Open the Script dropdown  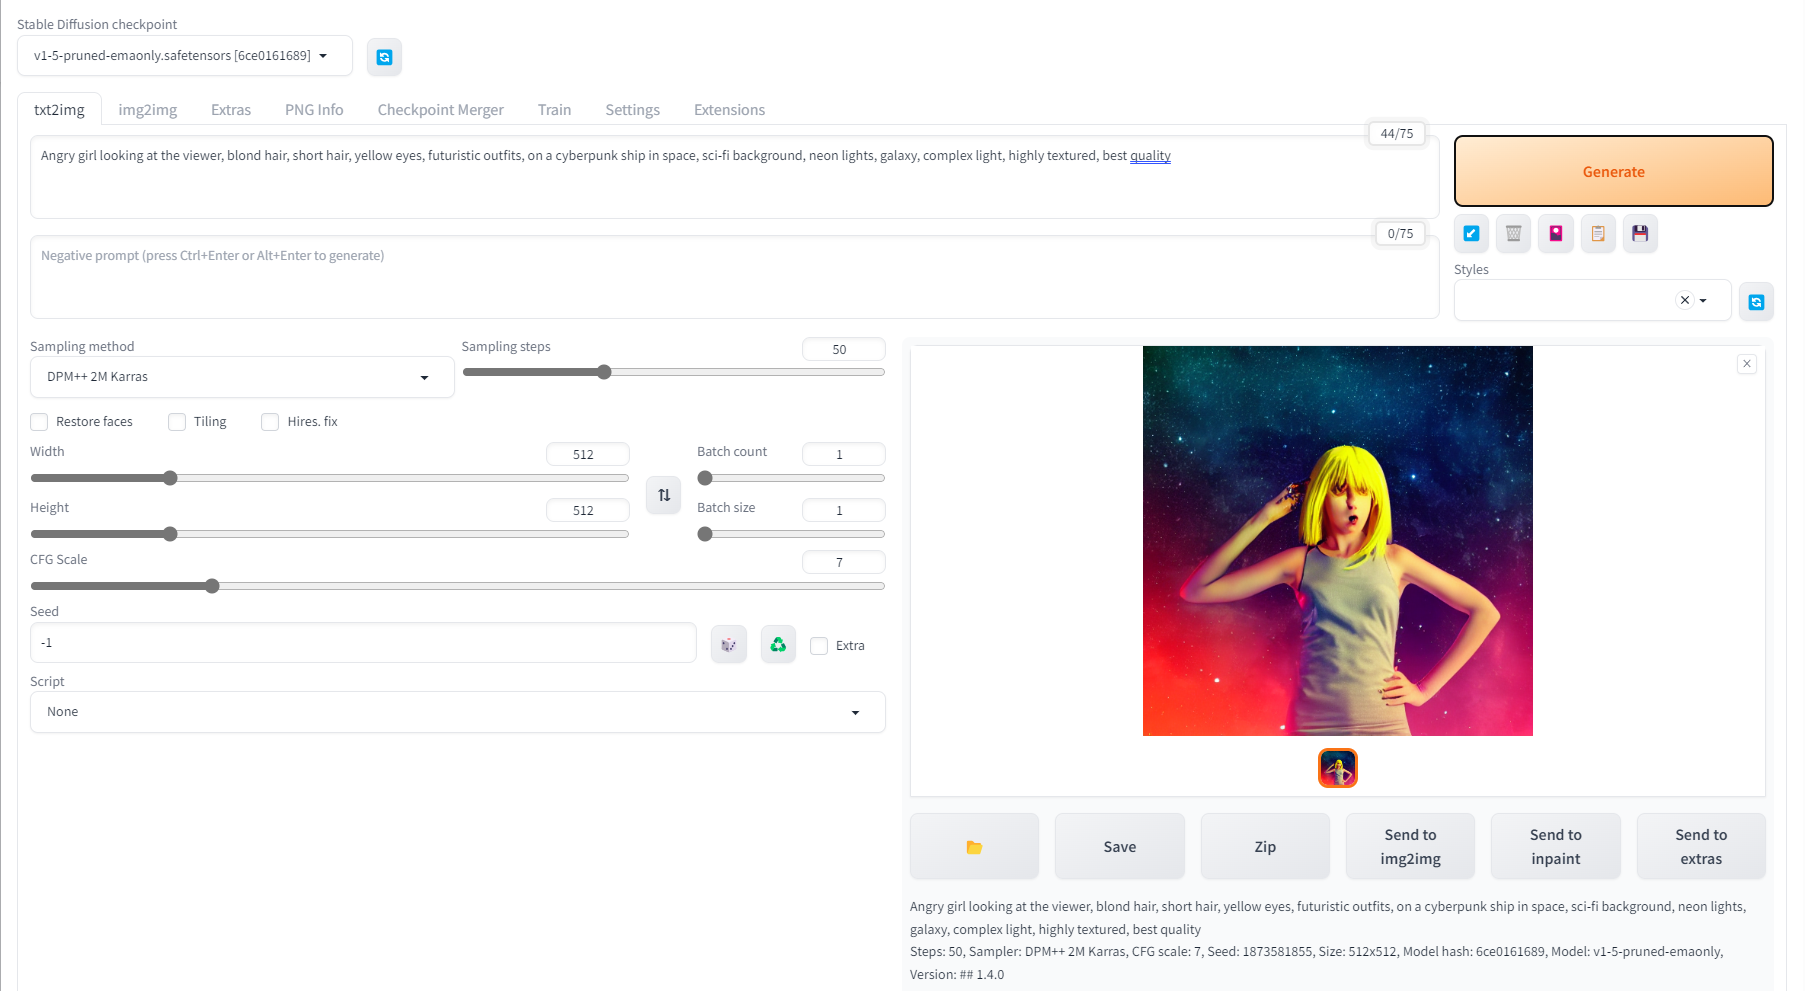[x=457, y=712]
